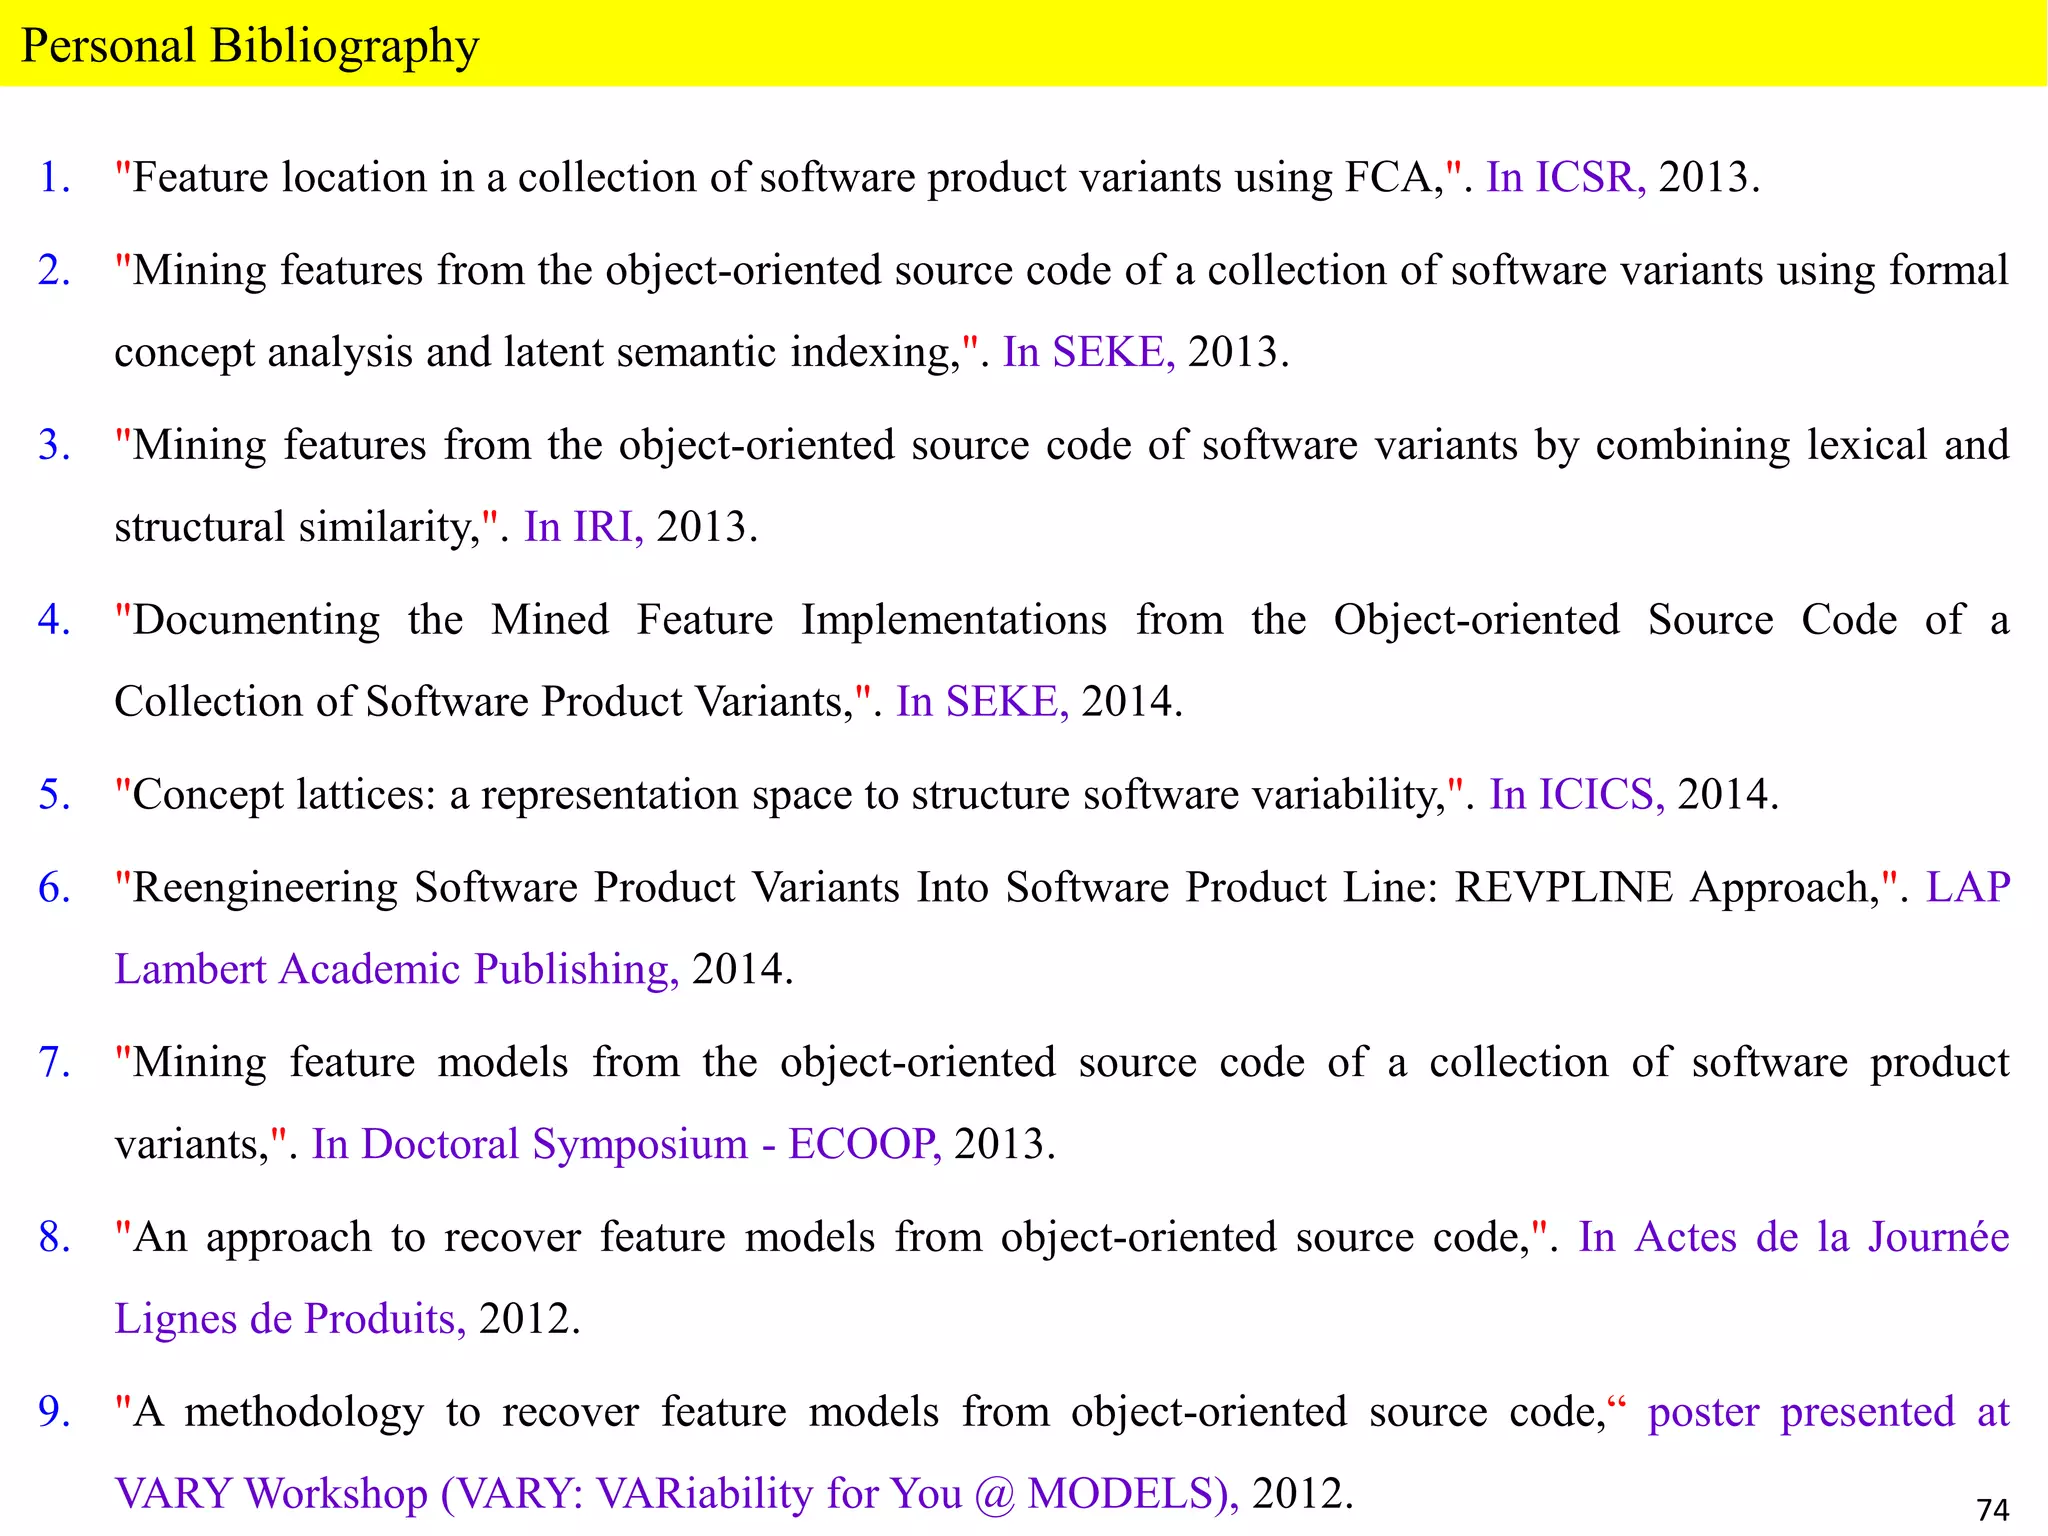Click 'poster presented at' text
Viewport: 2048px width, 1536px height.
pyautogui.click(x=1829, y=1413)
